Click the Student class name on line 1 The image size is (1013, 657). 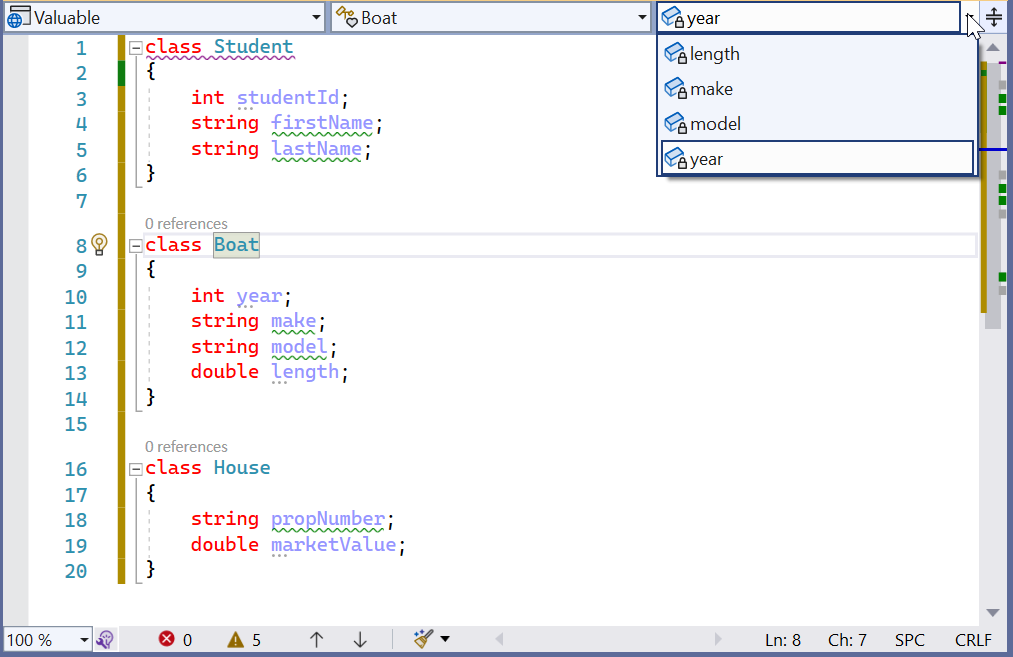tap(253, 47)
